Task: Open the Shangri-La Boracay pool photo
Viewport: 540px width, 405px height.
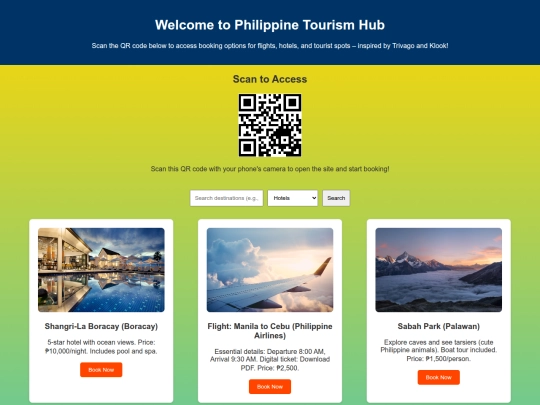Action: tap(101, 270)
